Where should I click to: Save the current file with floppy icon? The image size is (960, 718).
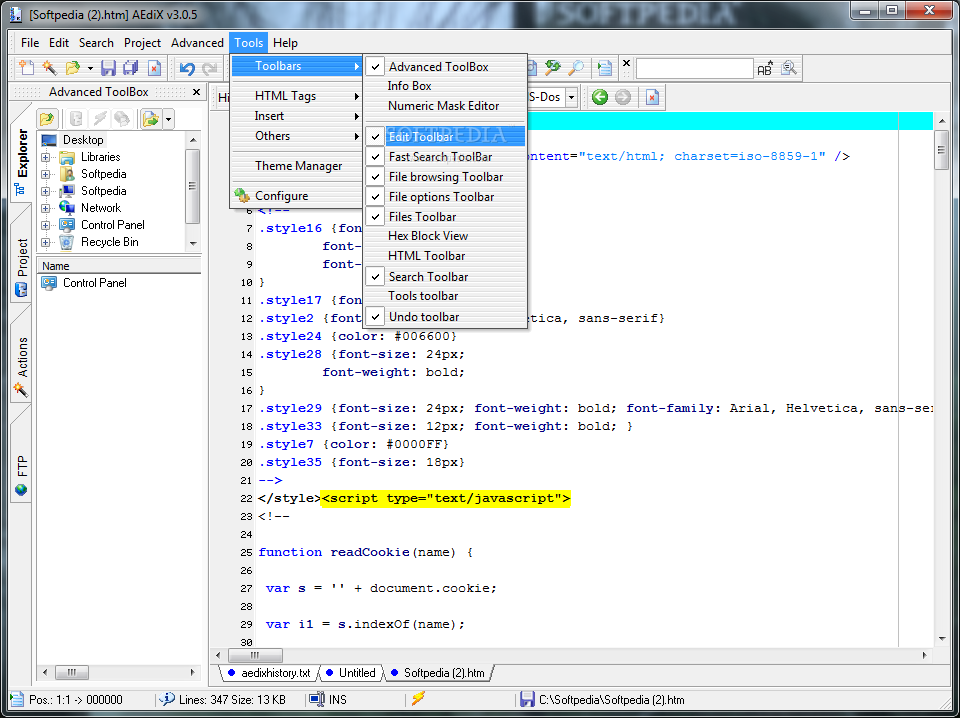pos(108,67)
